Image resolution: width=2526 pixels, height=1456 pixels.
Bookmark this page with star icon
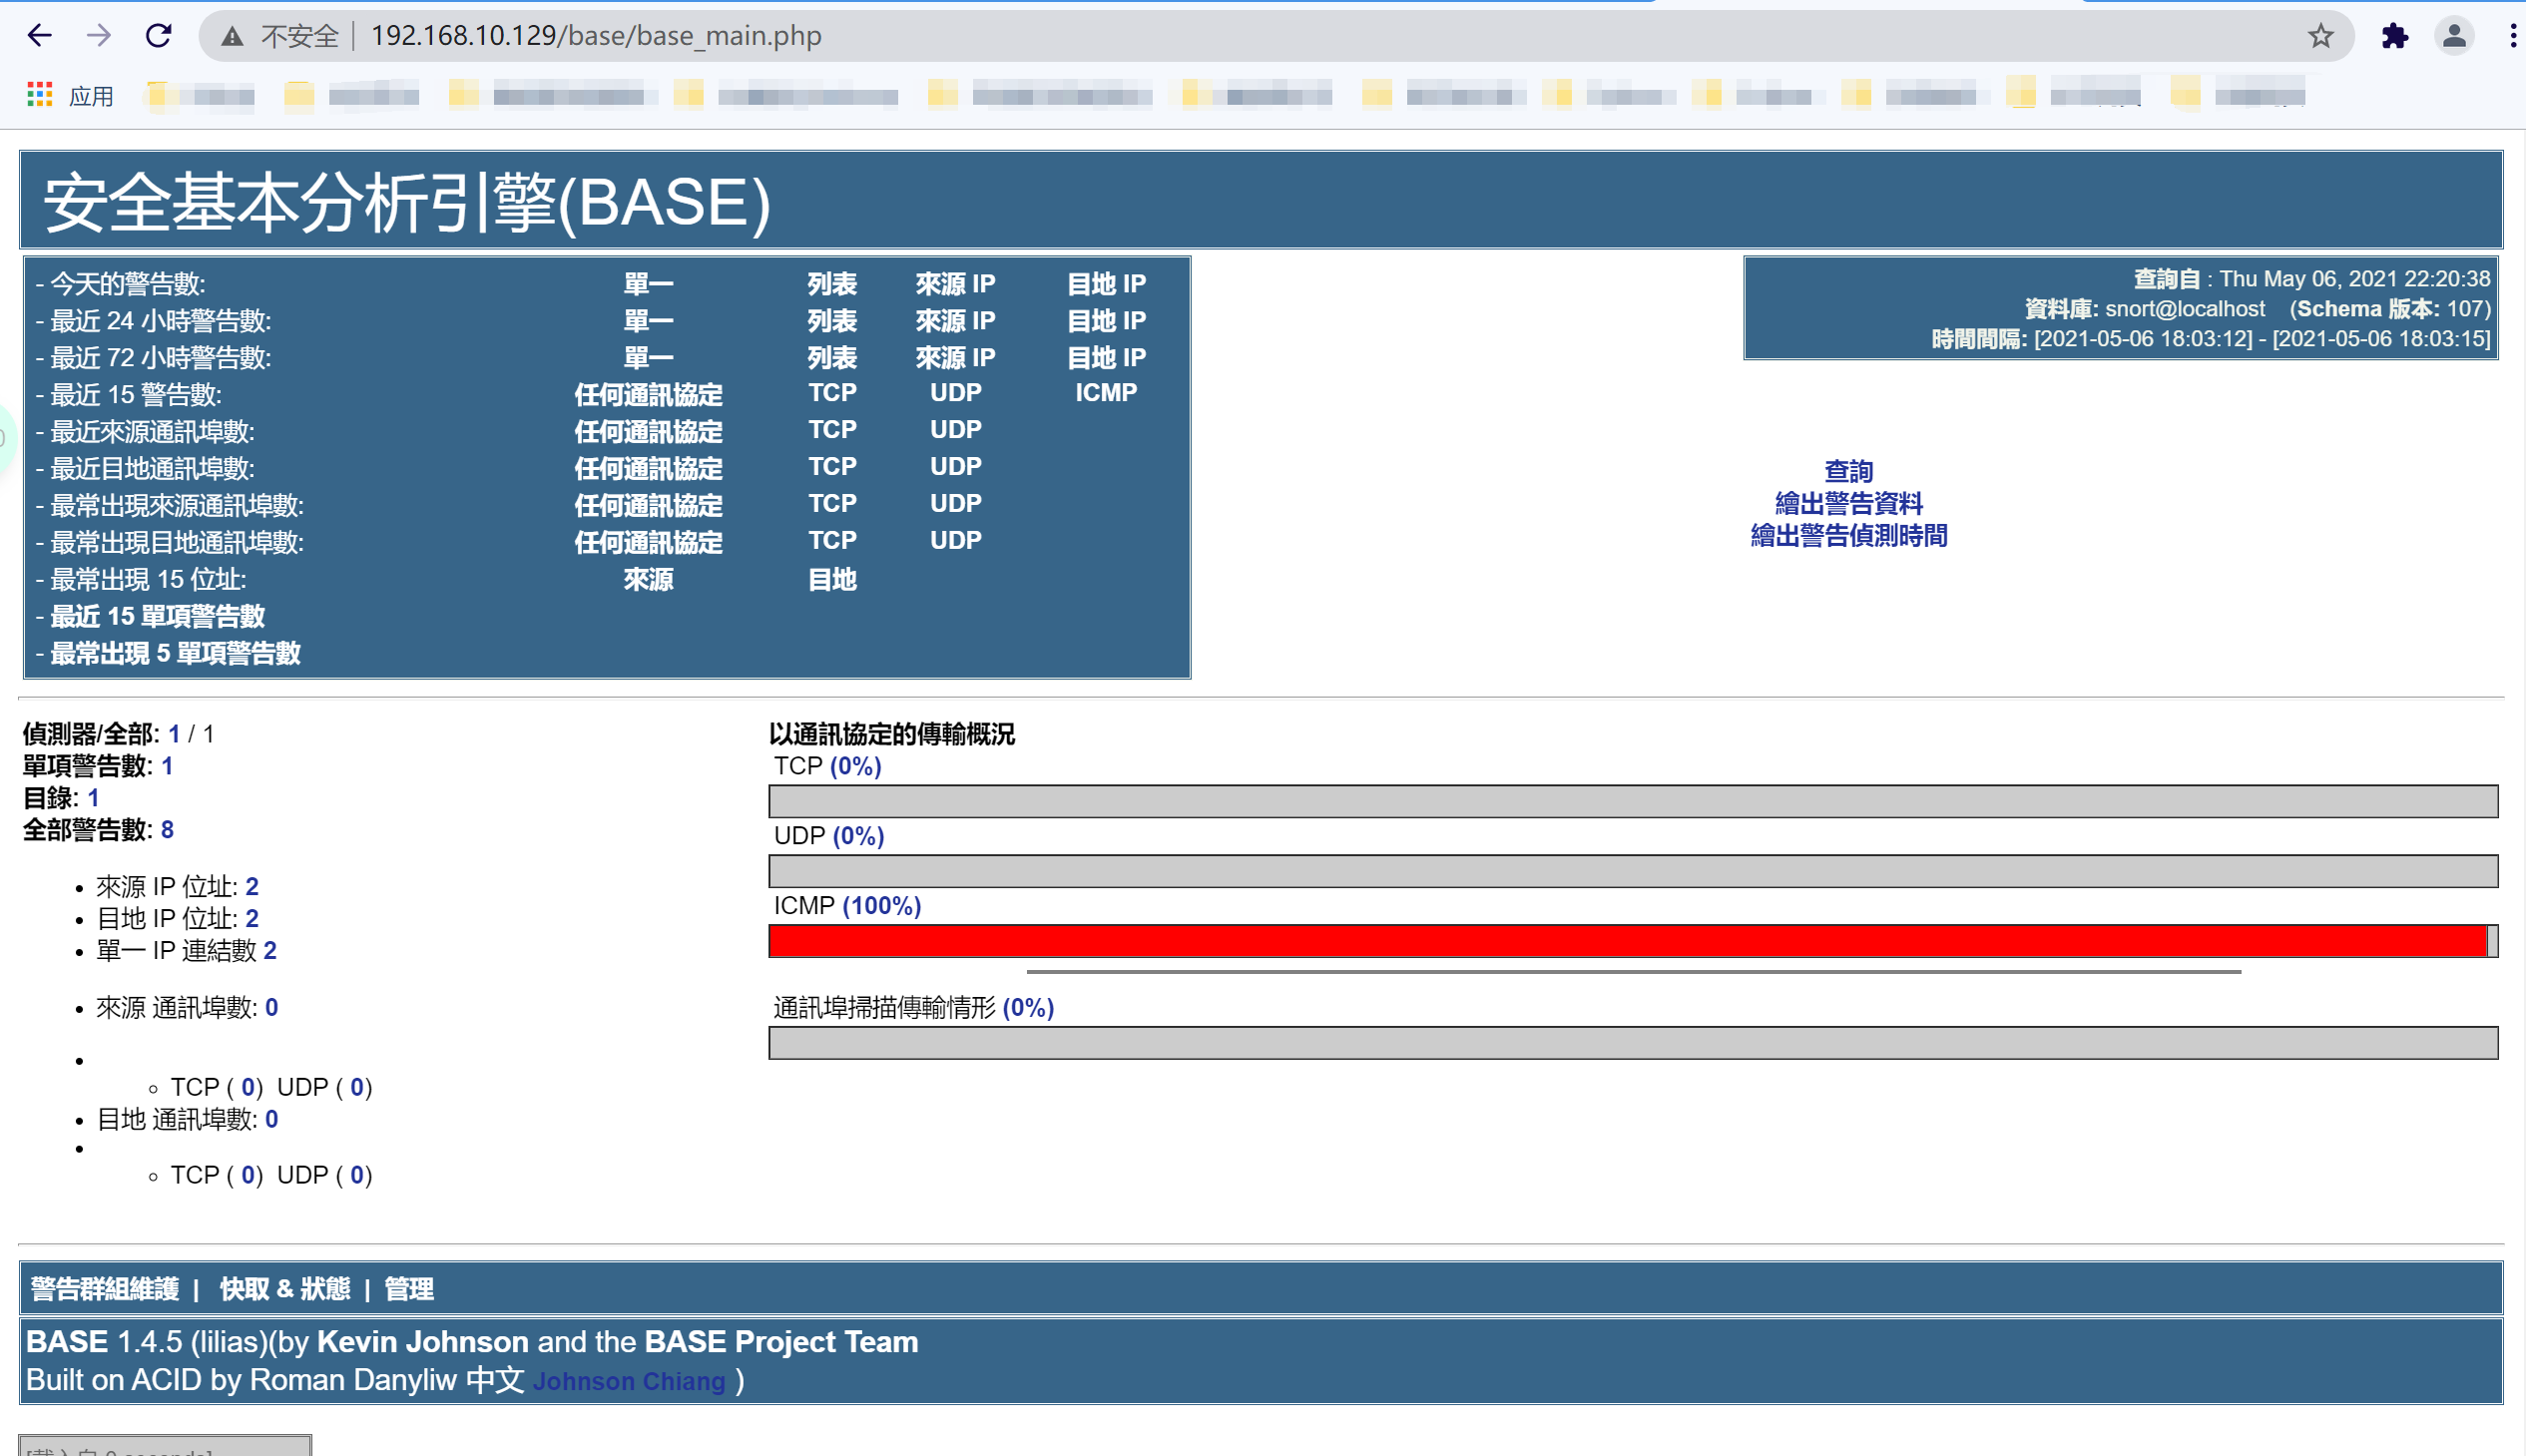(x=2320, y=36)
